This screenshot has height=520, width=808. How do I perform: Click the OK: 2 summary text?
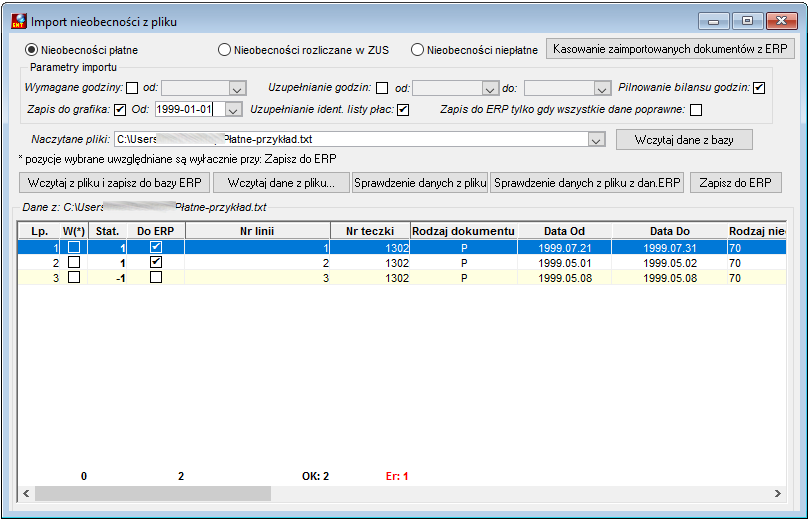click(x=315, y=476)
